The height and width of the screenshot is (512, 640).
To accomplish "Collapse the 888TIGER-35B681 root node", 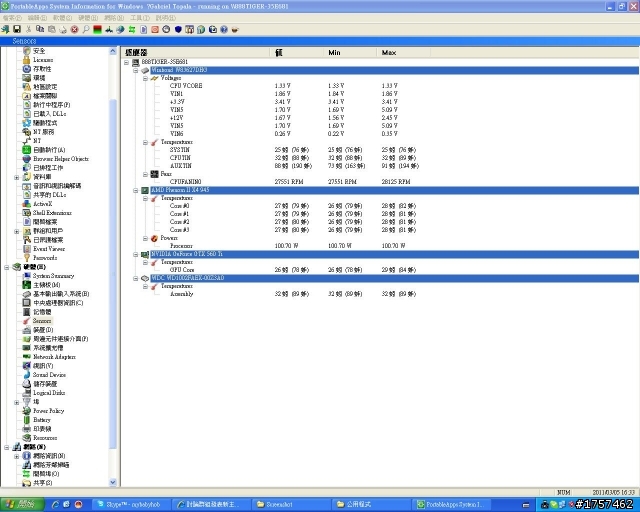I will tap(127, 62).
